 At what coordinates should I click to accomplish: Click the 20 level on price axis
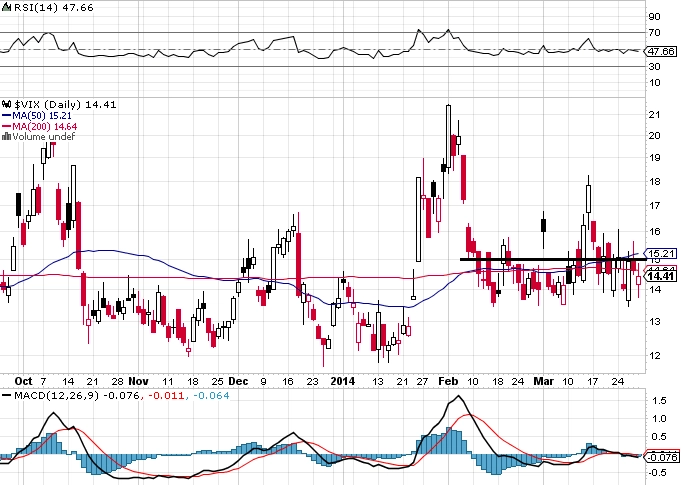tap(654, 136)
